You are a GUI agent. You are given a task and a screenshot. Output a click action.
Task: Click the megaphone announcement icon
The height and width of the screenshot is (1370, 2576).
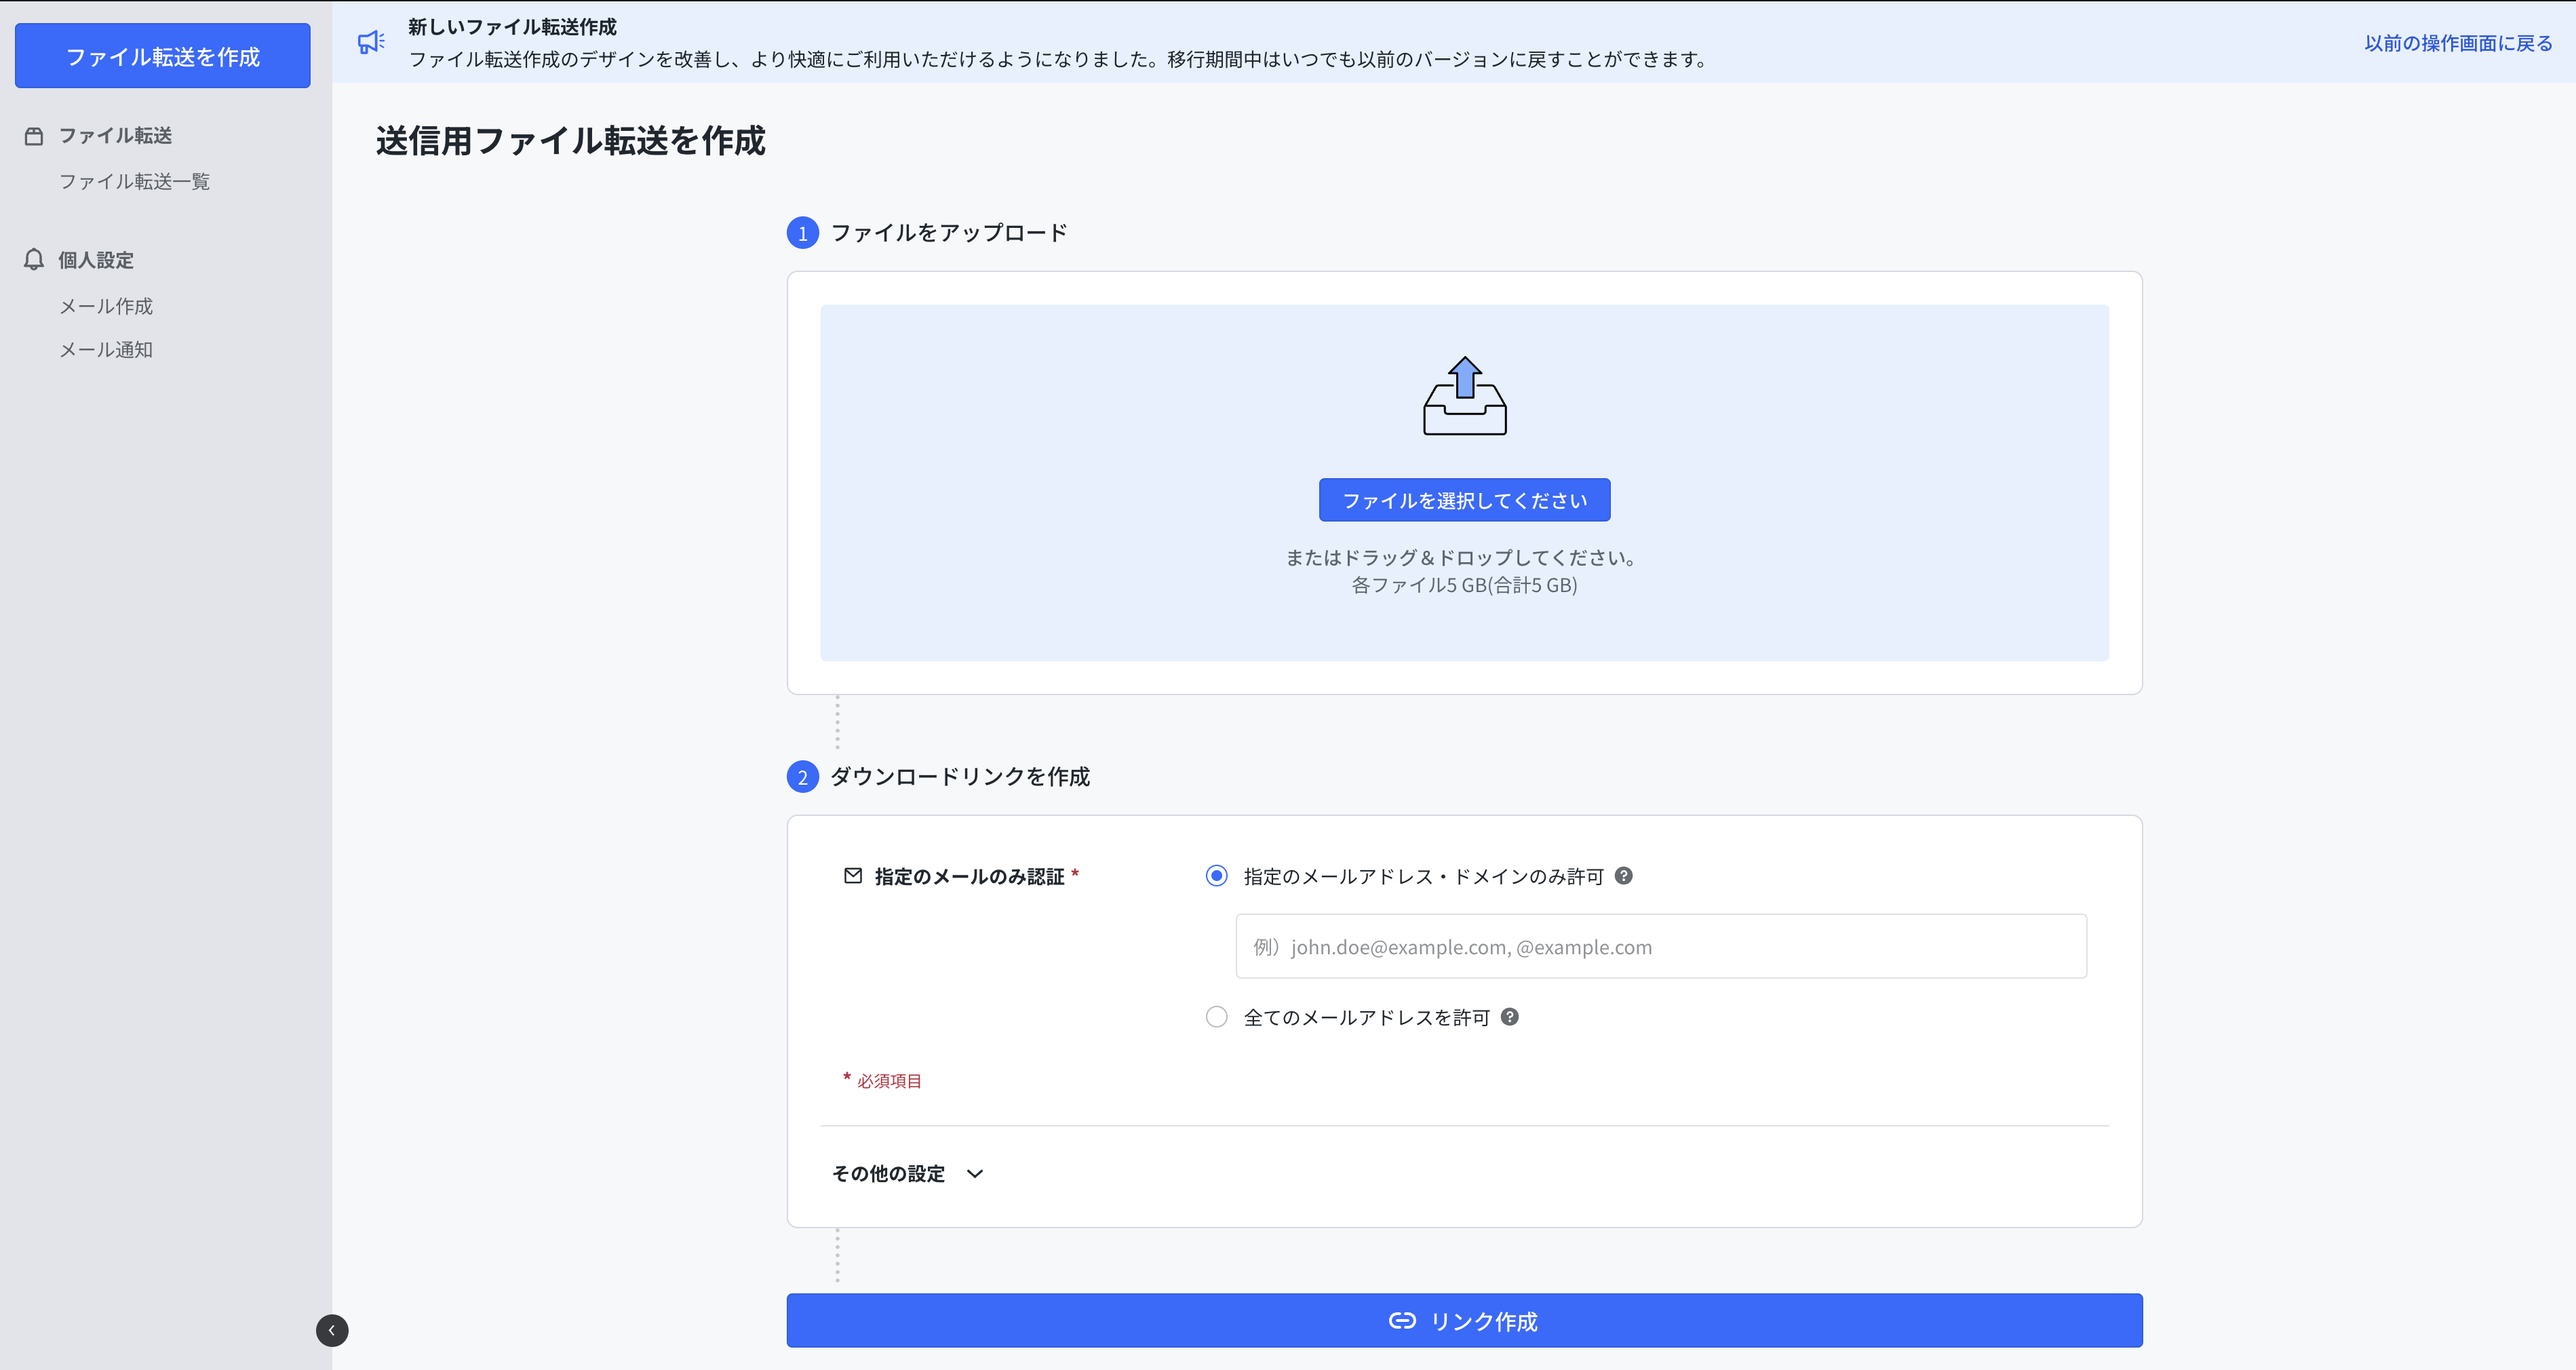pos(371,42)
